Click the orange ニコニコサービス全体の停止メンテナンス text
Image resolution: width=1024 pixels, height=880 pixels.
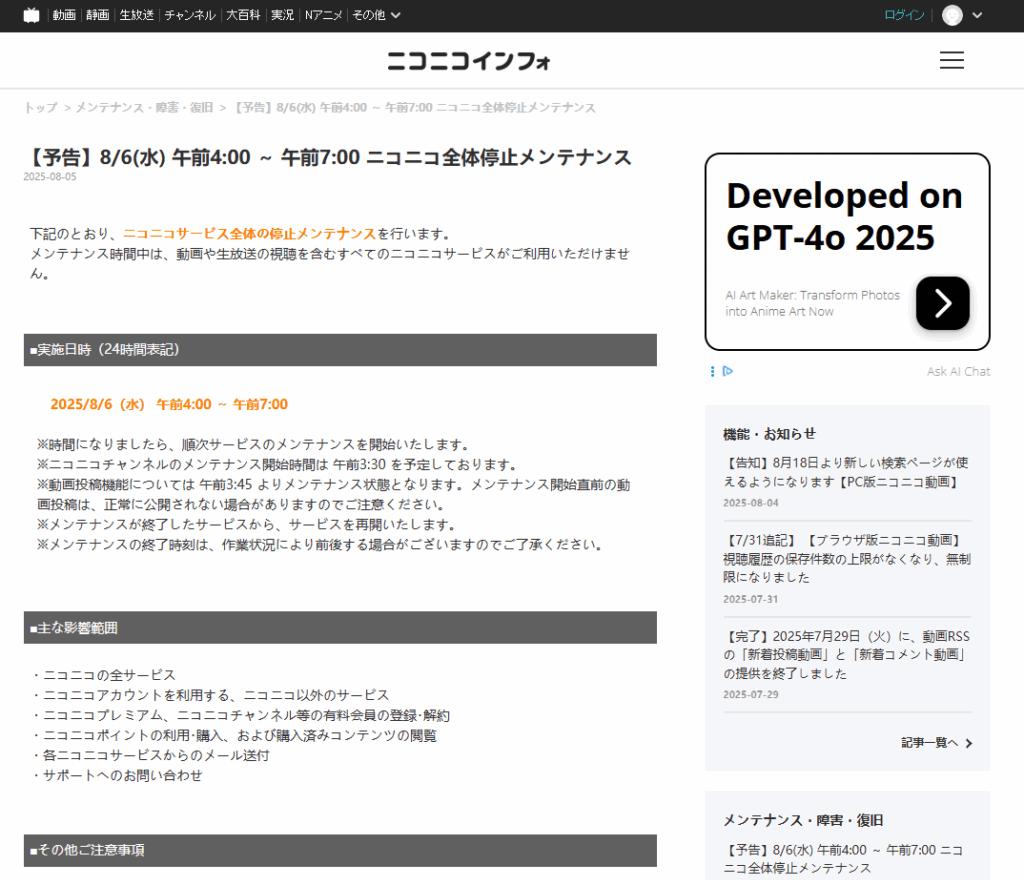click(249, 234)
